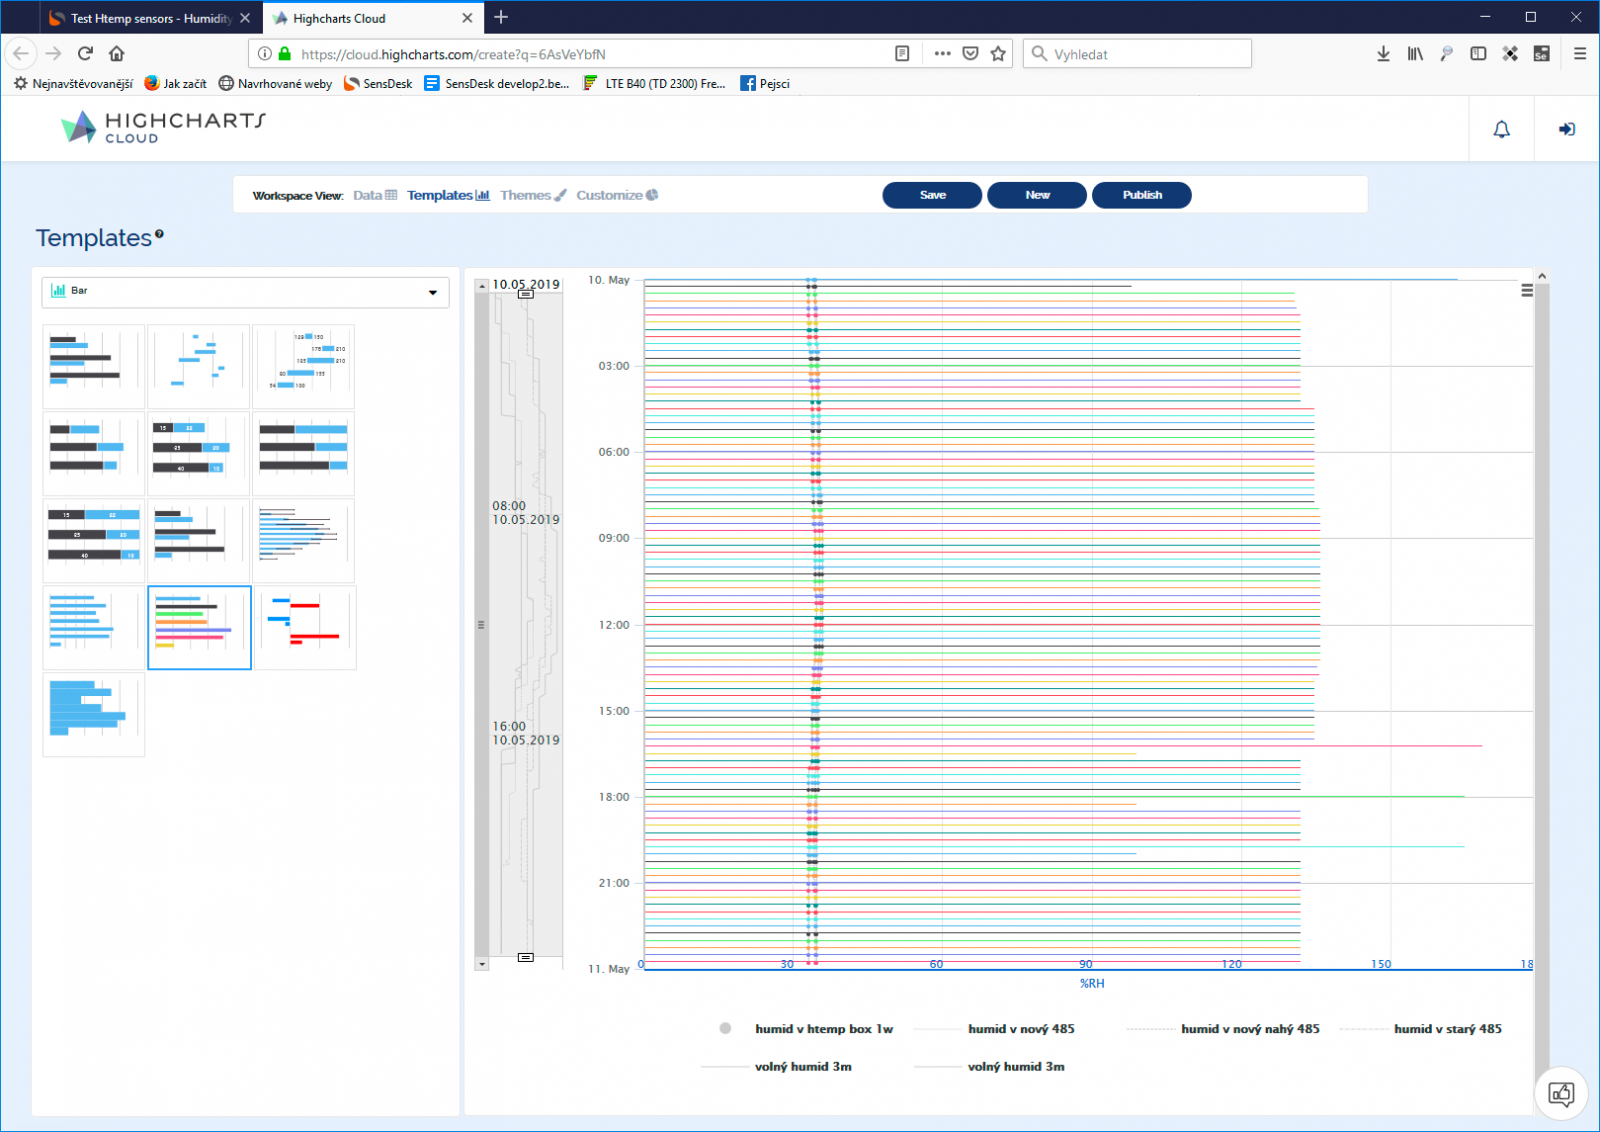Toggle humid v starý 485 legend item
Screen dimensions: 1600x1132
pyautogui.click(x=1421, y=1028)
